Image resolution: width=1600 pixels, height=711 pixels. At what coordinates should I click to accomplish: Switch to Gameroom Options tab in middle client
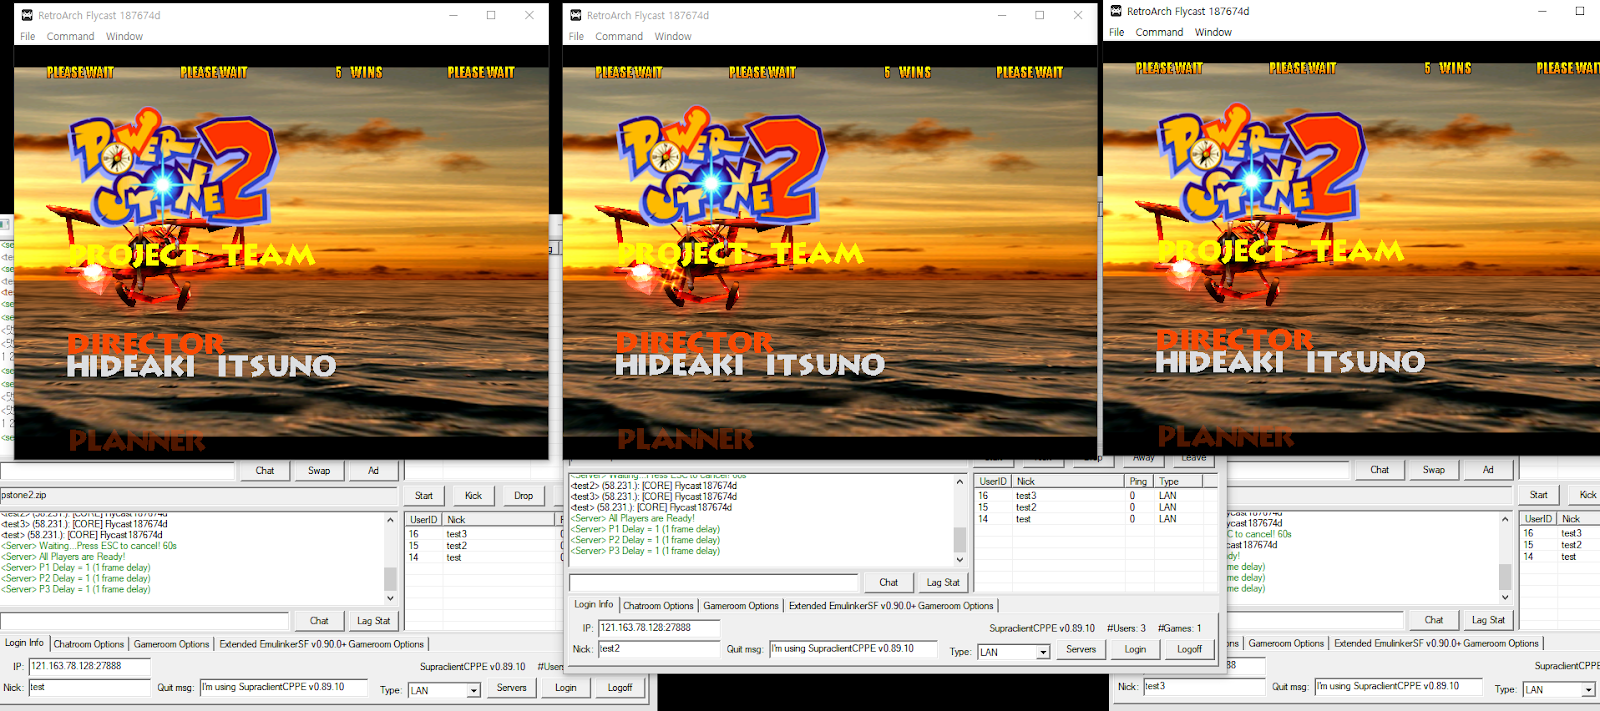(x=741, y=605)
